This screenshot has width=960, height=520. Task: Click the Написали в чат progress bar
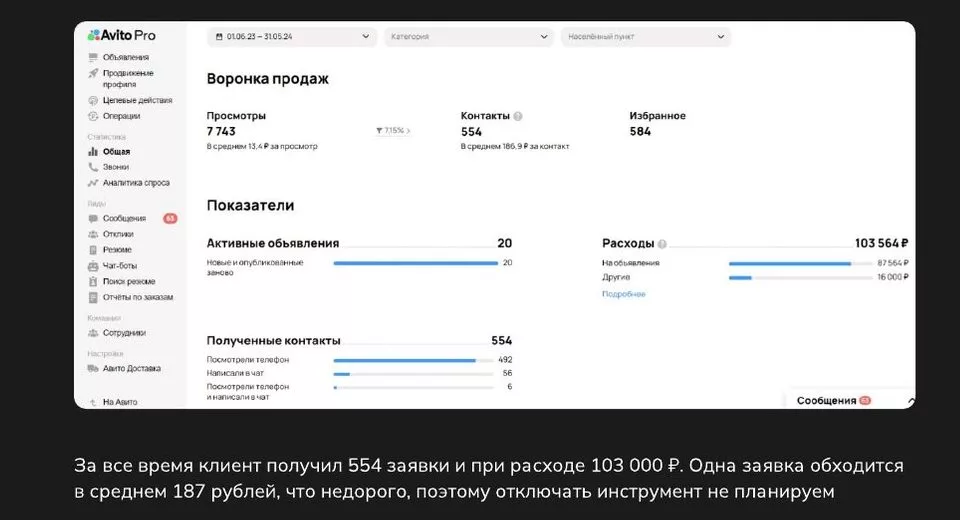click(x=413, y=374)
